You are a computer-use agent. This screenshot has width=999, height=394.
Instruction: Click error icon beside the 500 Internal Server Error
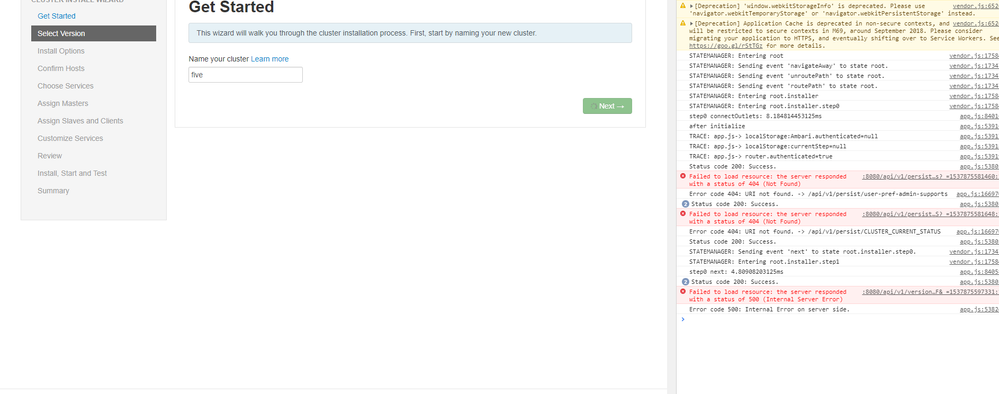[x=683, y=291]
